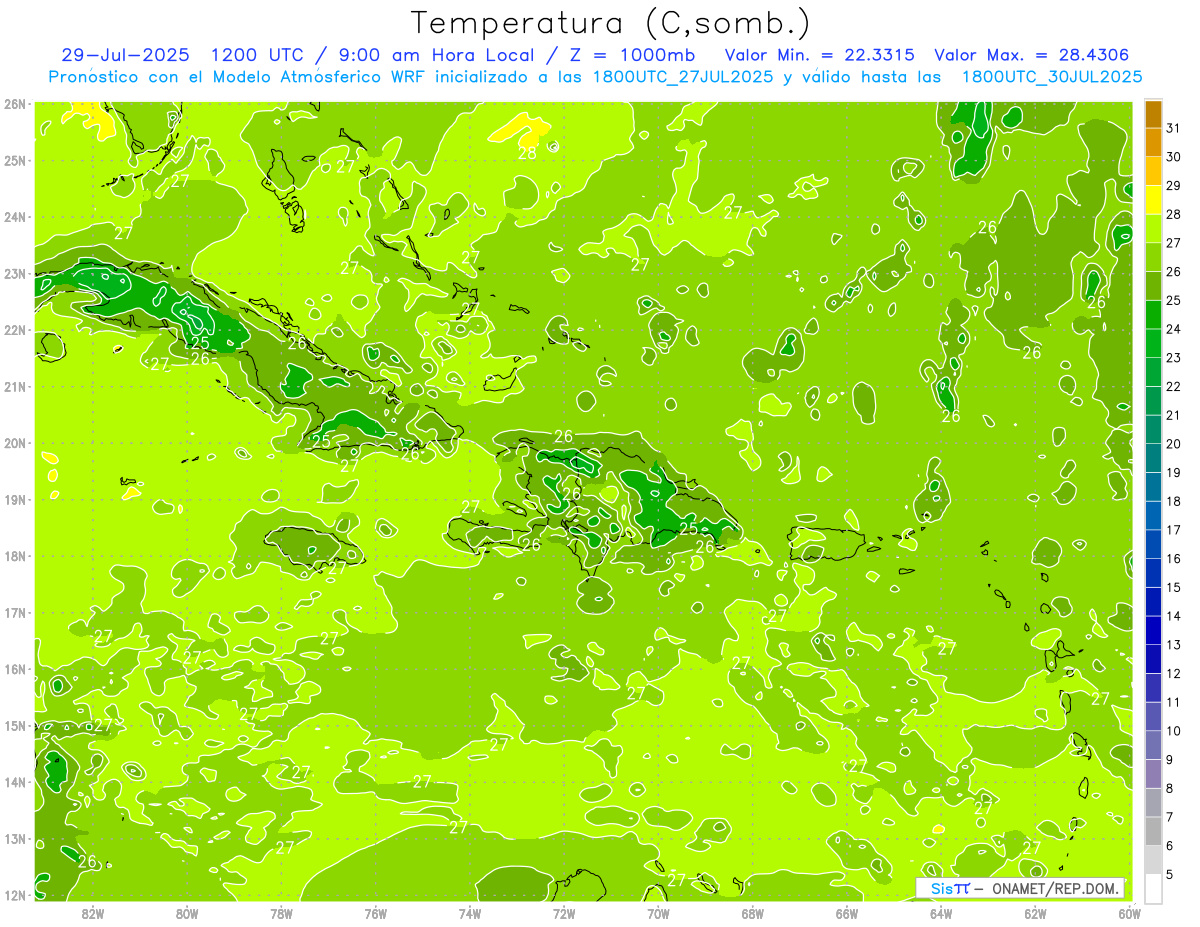The width and height of the screenshot is (1200, 927).
Task: Click the colorbar value label "20"
Action: tap(1173, 444)
